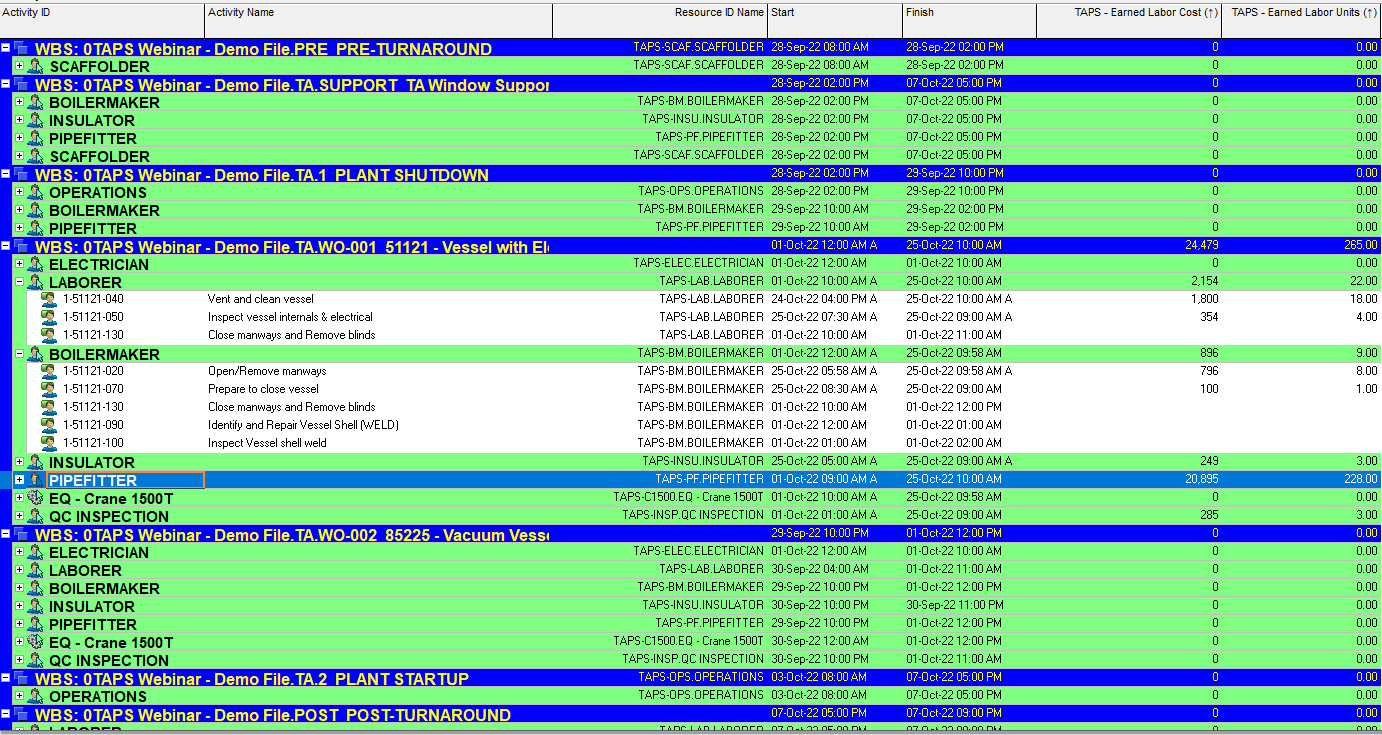Click the assignment icon for activity 1-51121-040
The image size is (1382, 735).
coord(49,299)
